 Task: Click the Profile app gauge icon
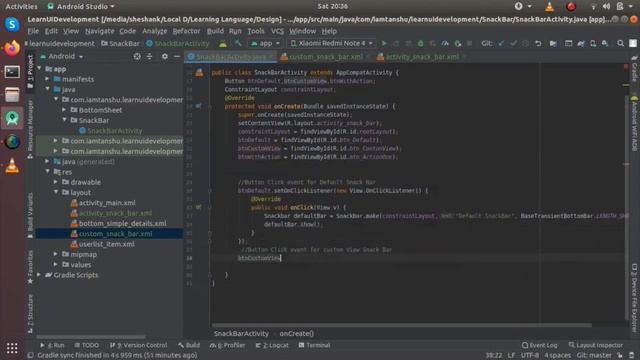tap(445, 43)
